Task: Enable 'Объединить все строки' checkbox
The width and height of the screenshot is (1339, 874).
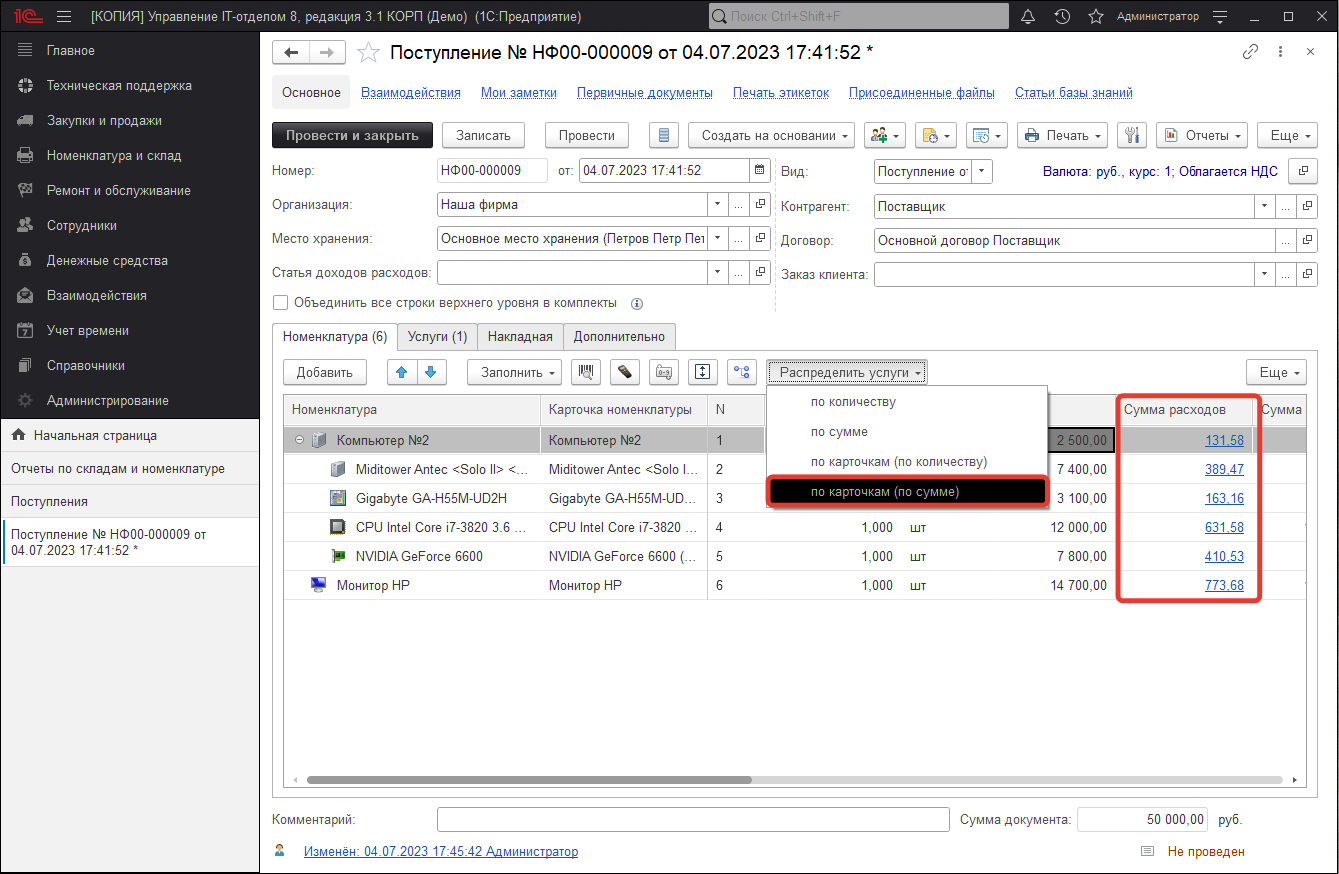Action: 280,303
